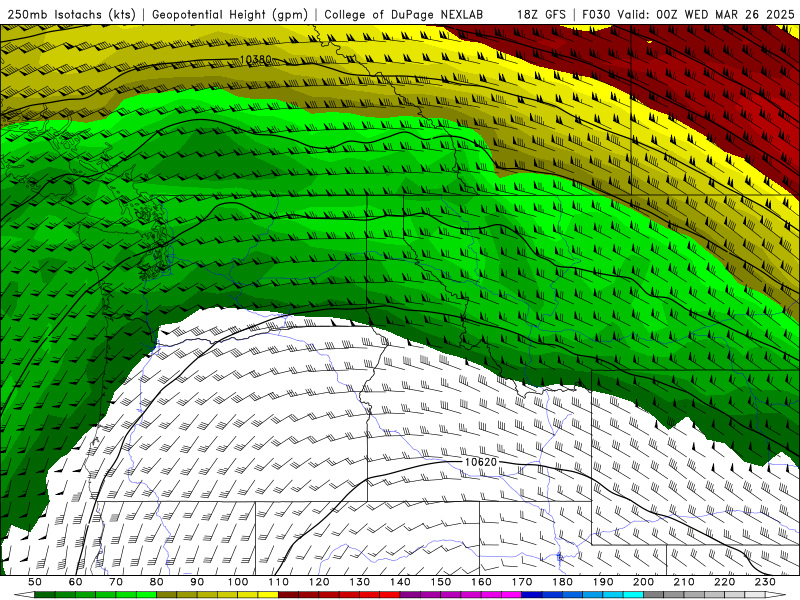Click the 170 value on the color scale

point(522,582)
